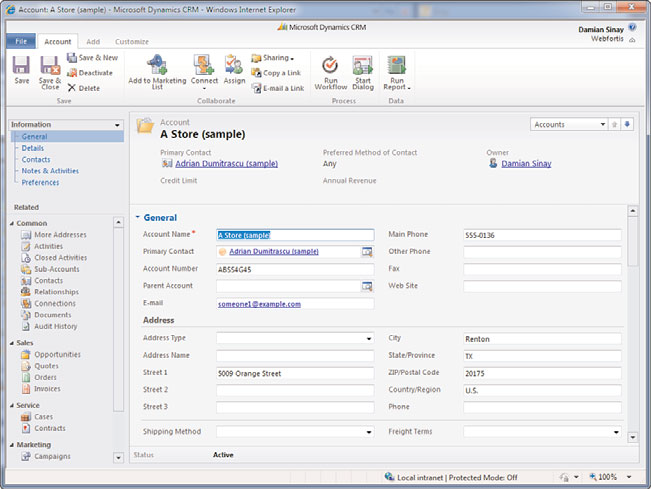The height and width of the screenshot is (489, 651).
Task: Deactivate the account record
Action: [x=90, y=73]
